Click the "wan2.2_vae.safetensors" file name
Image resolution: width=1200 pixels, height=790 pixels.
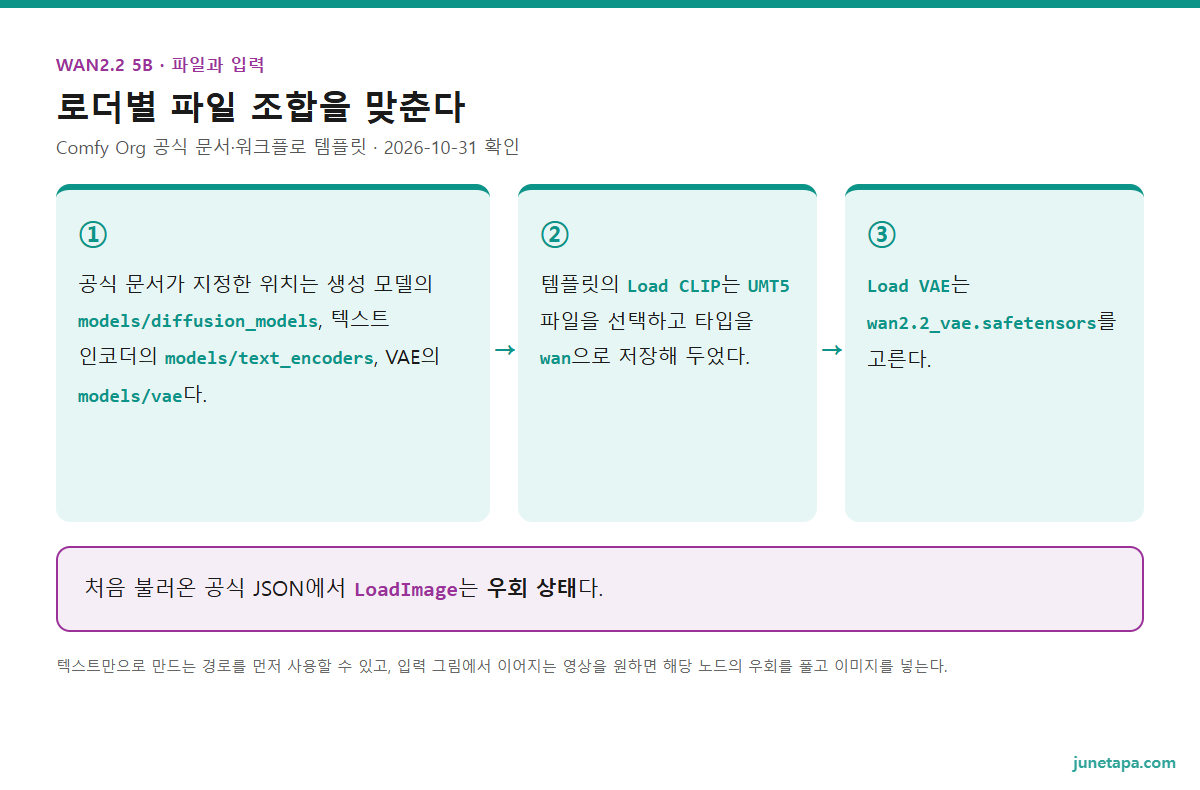coord(982,323)
